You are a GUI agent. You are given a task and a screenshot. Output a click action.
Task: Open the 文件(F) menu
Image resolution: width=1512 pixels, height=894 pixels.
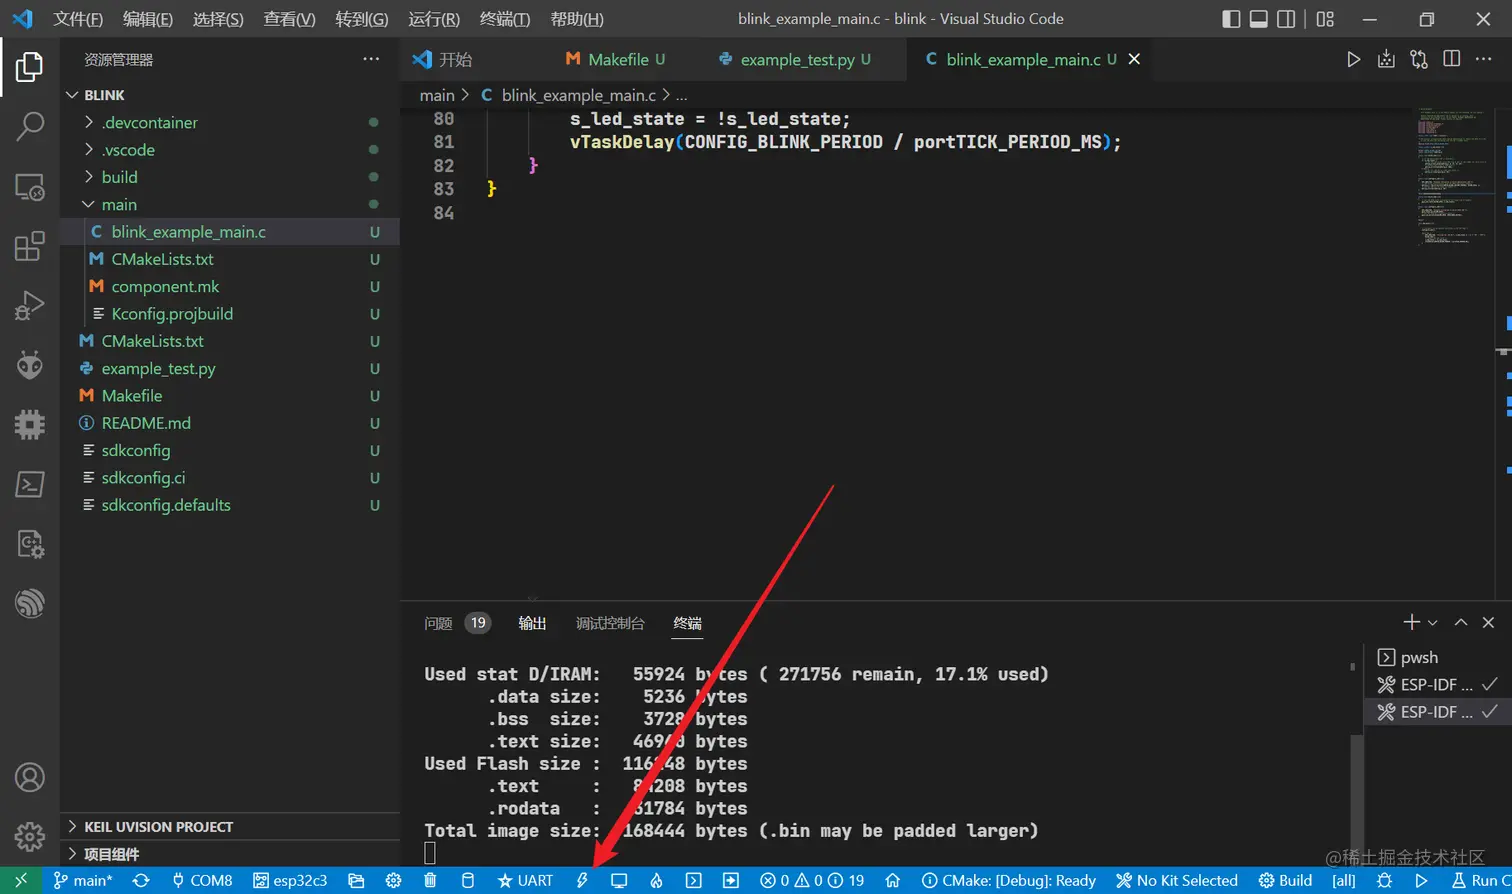pyautogui.click(x=78, y=19)
